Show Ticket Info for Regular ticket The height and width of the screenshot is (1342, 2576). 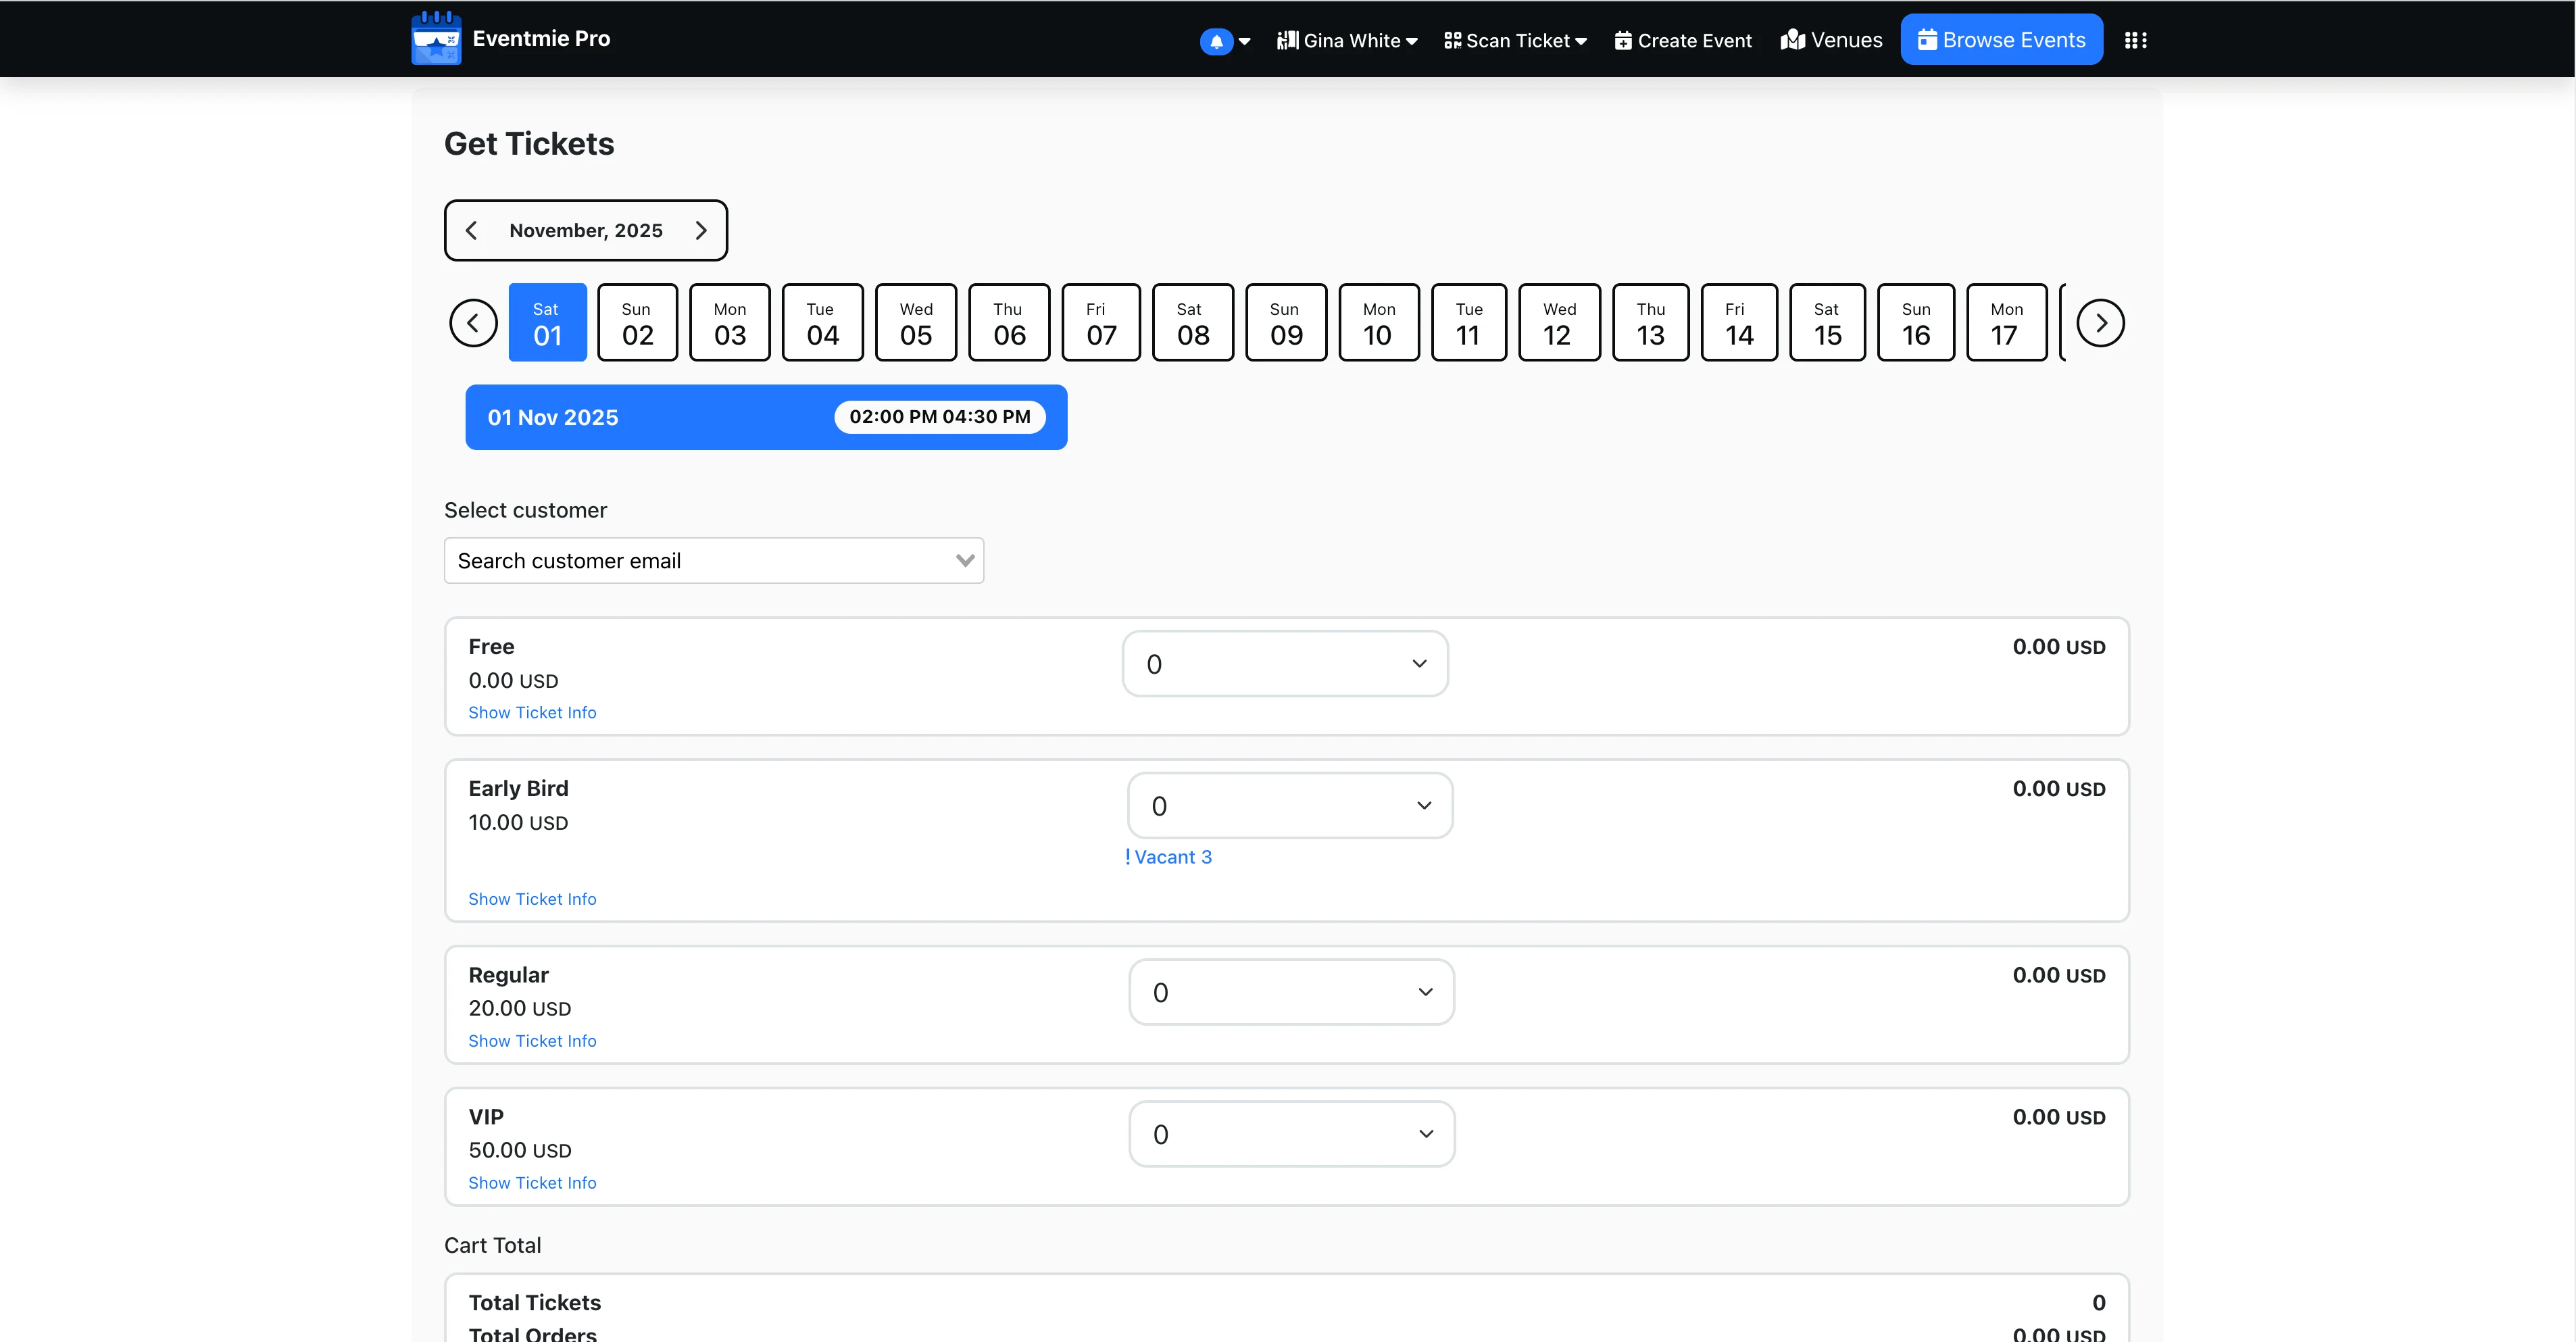(532, 1041)
